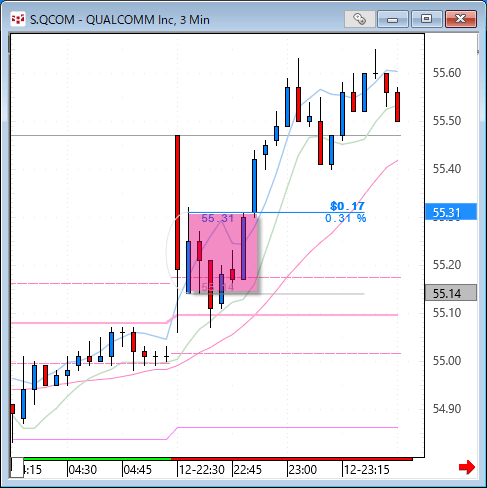
Task: Click the tall red candle at 12-22:30
Action: point(177,202)
